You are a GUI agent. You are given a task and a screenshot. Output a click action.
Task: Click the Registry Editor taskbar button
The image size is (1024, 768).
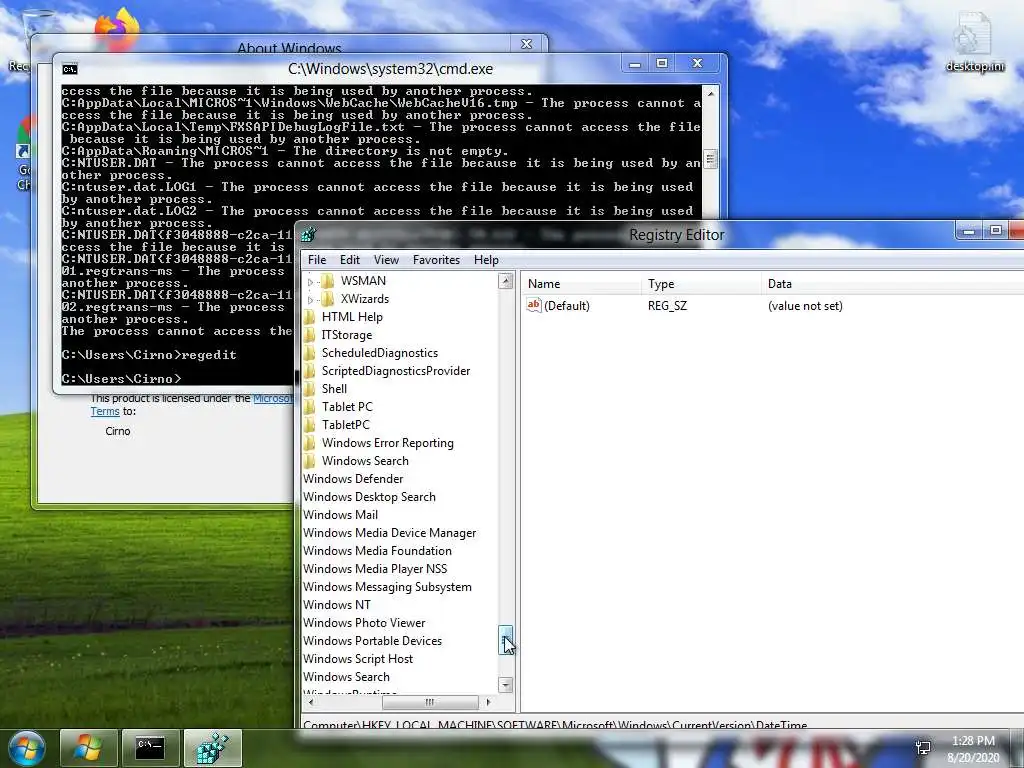[213, 748]
